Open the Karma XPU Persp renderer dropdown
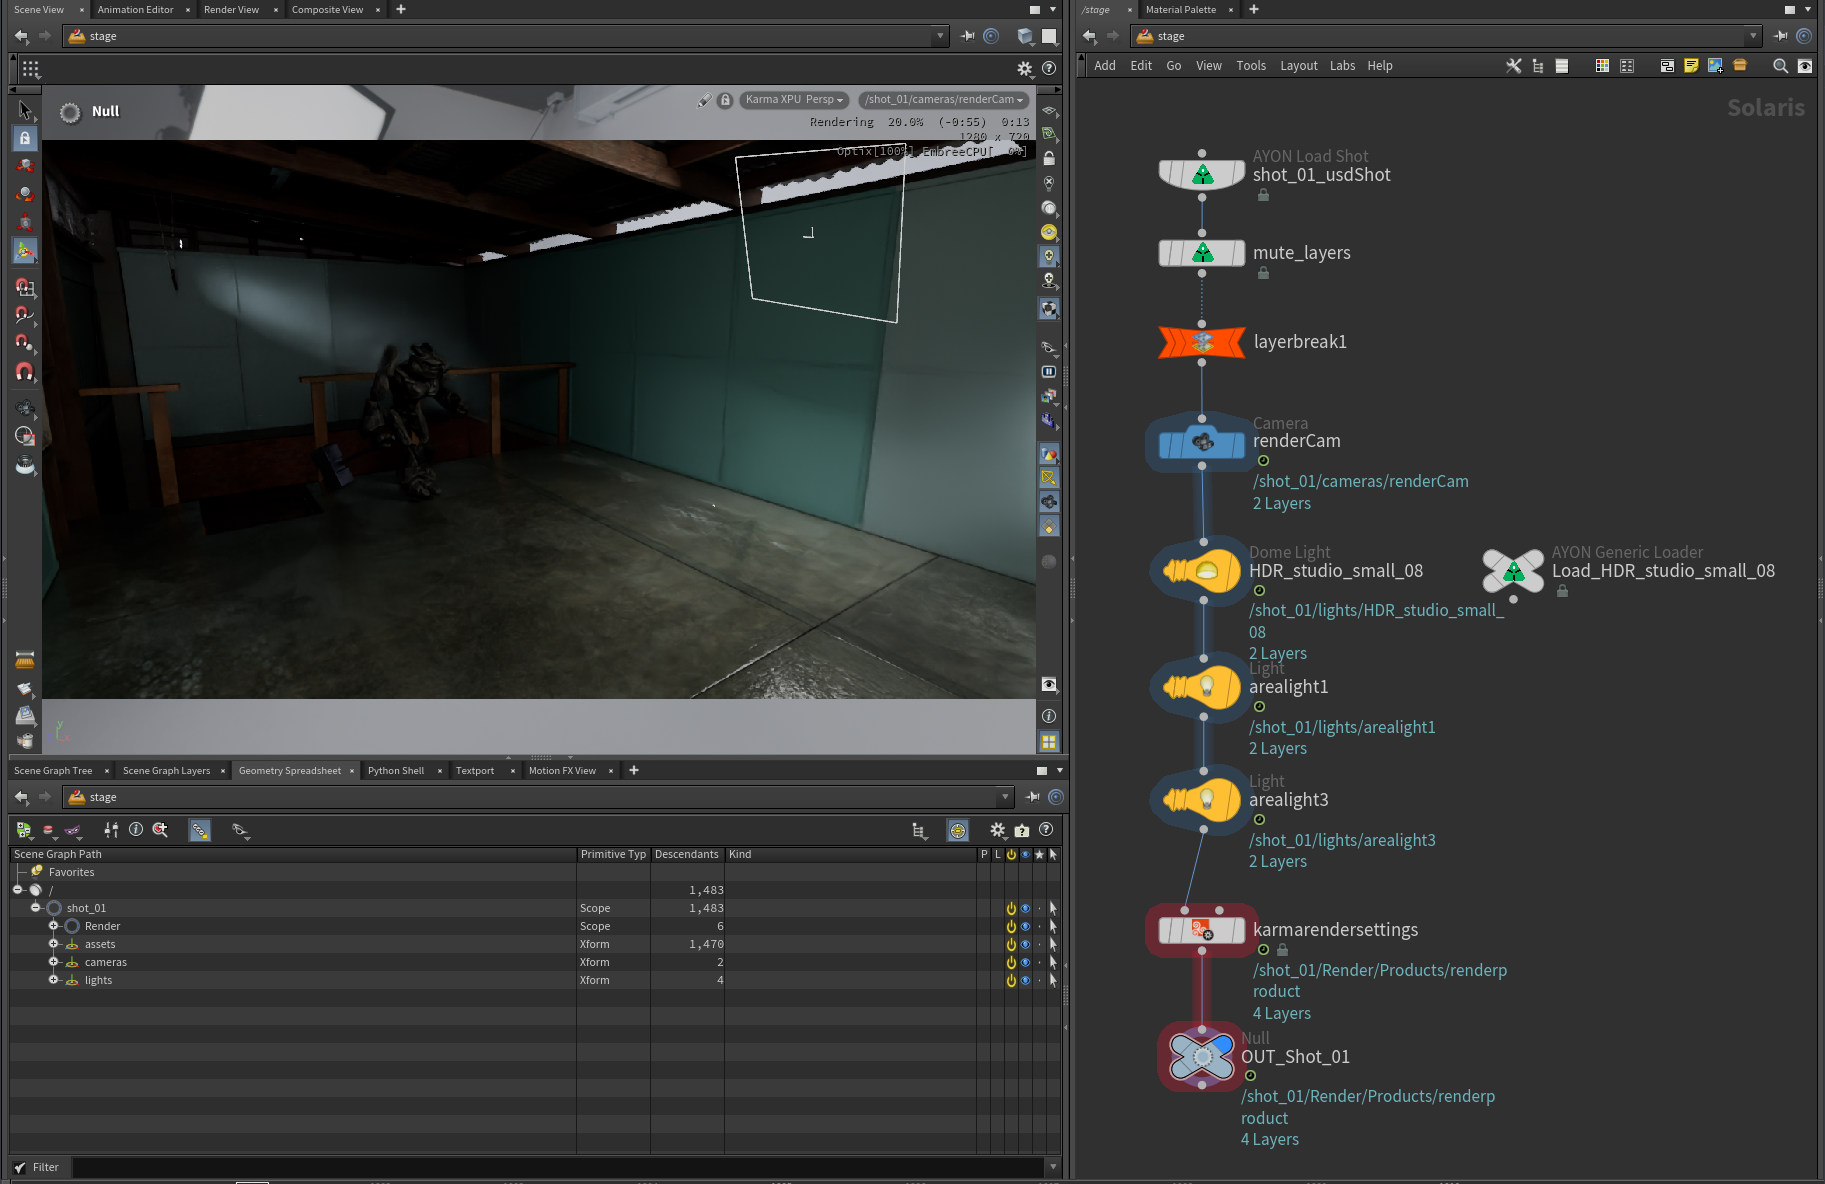This screenshot has height=1184, width=1825. [x=794, y=100]
